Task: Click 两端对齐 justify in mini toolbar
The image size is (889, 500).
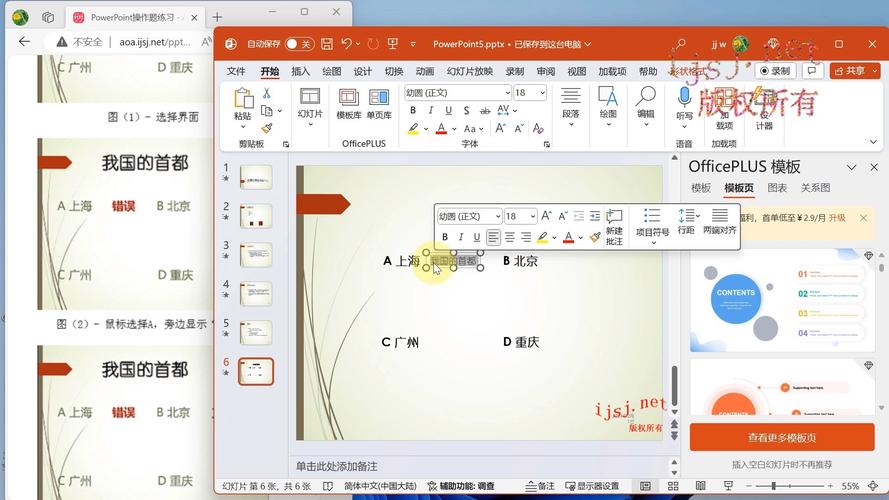Action: coord(719,222)
